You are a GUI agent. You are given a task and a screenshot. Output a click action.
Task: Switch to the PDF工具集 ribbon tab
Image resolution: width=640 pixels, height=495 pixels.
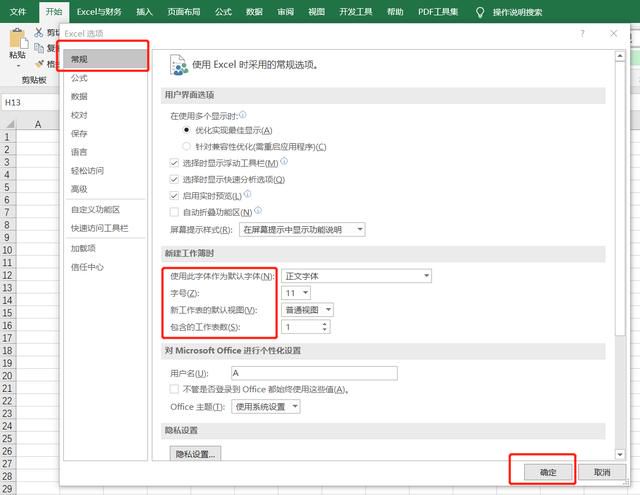pyautogui.click(x=438, y=12)
